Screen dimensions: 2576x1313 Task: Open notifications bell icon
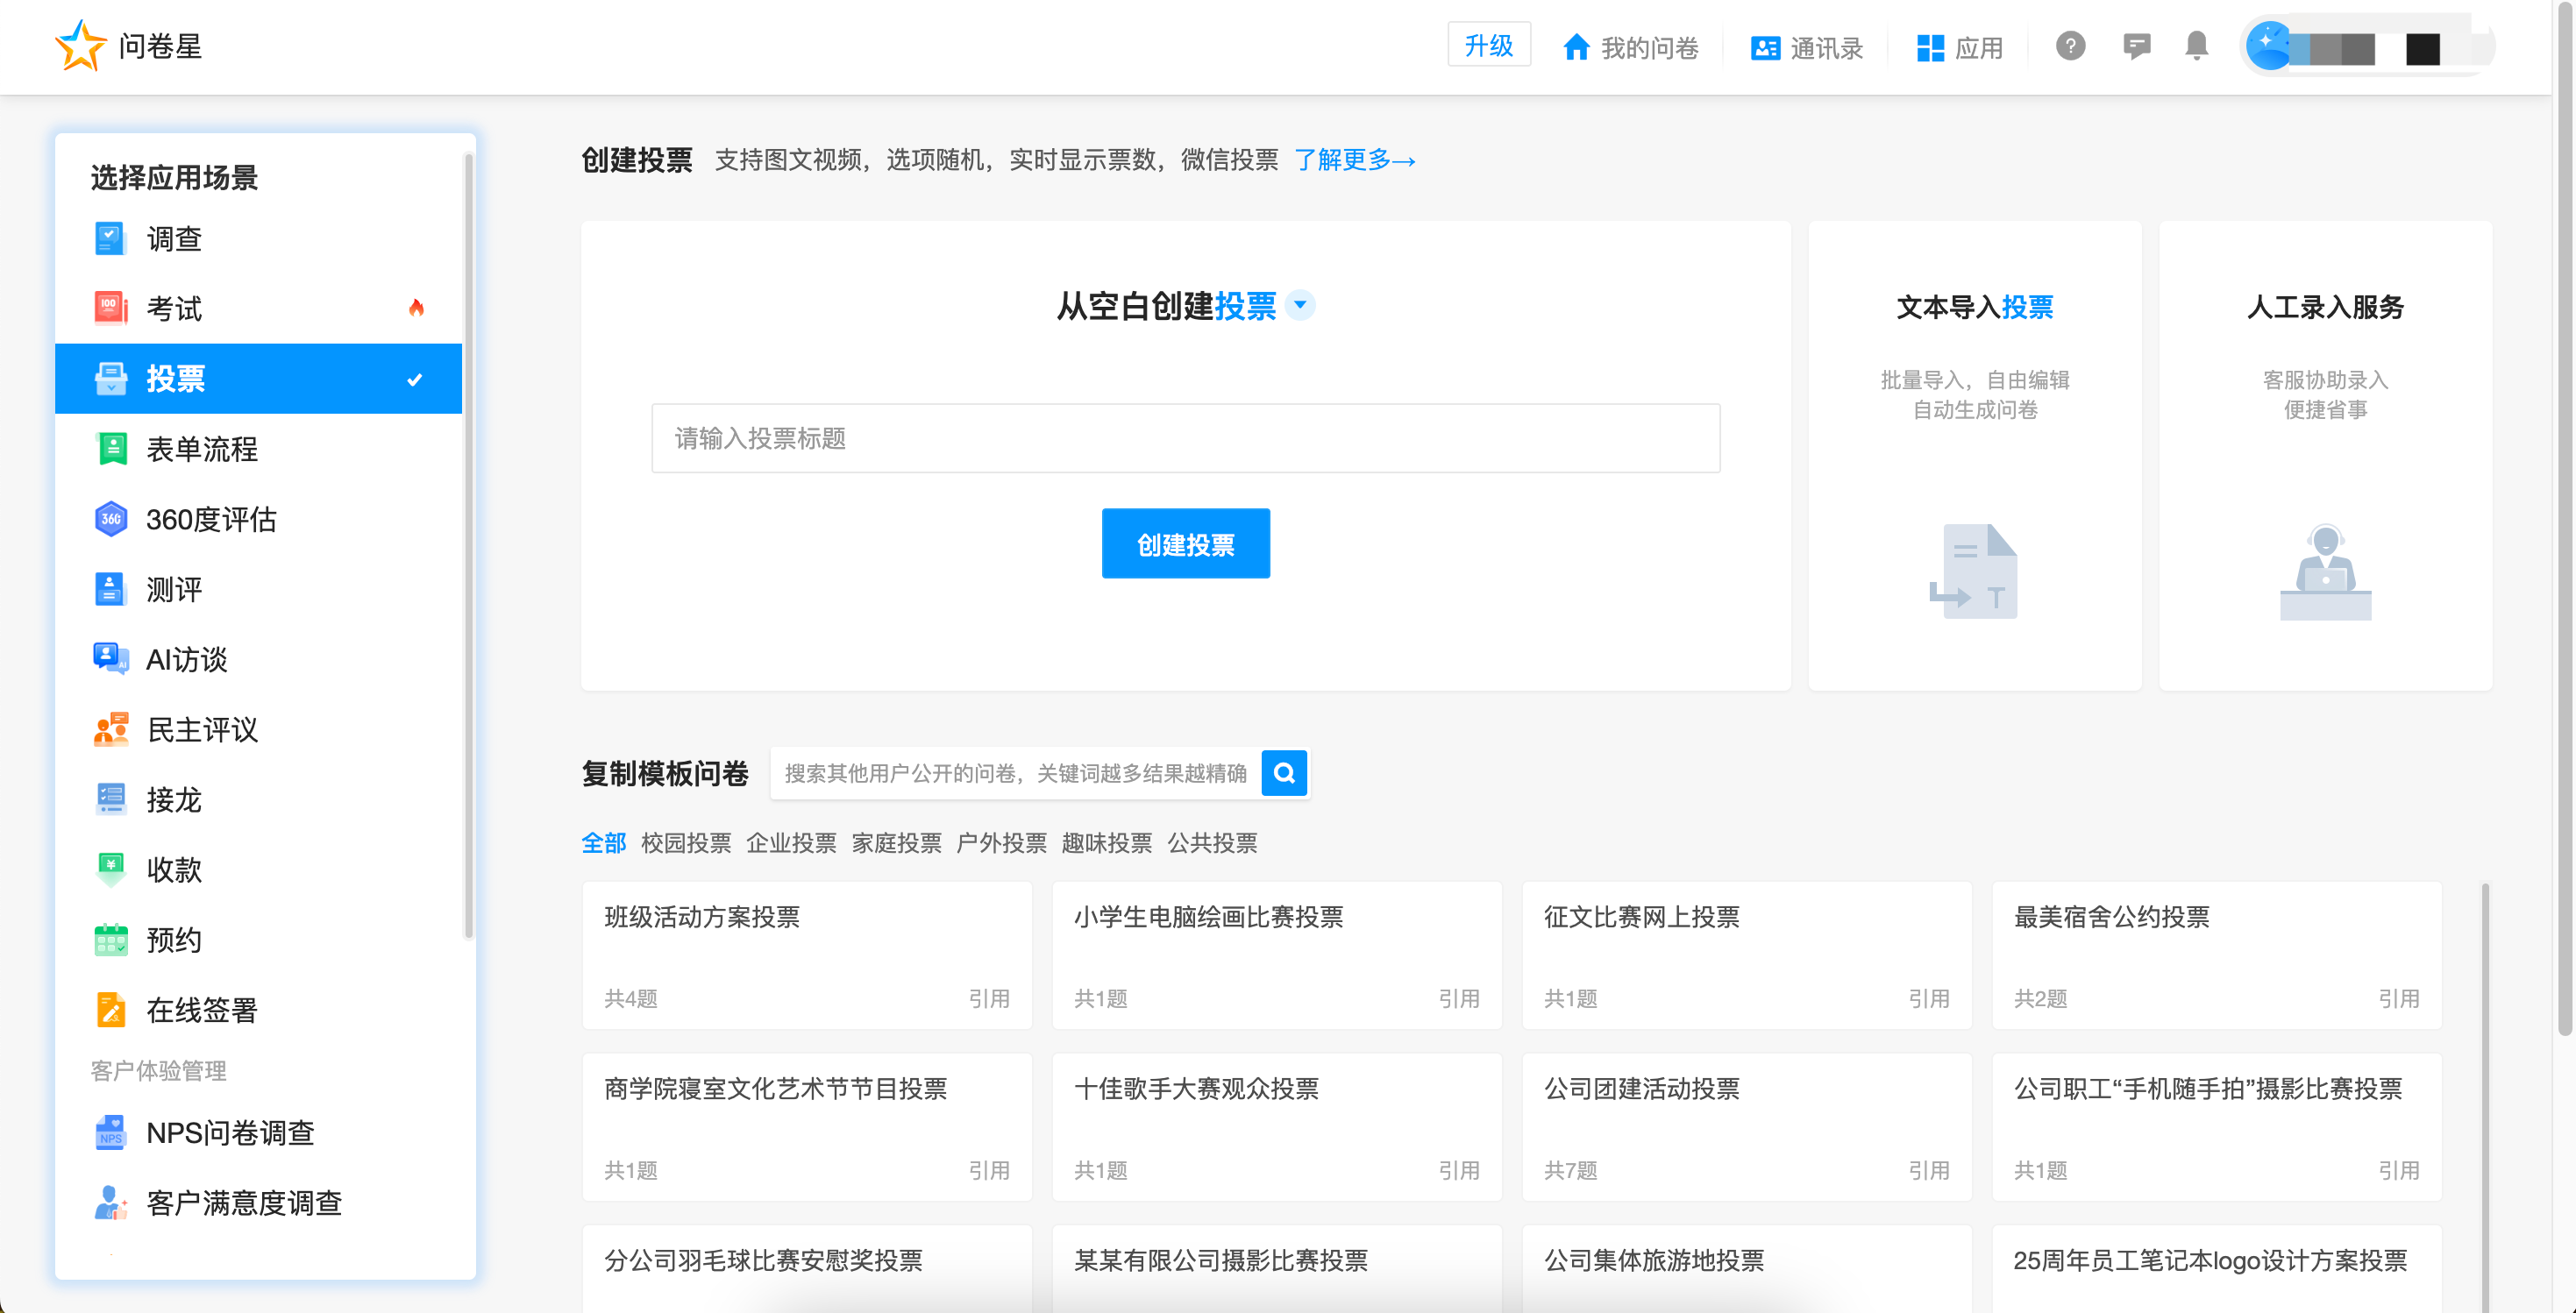pos(2196,46)
